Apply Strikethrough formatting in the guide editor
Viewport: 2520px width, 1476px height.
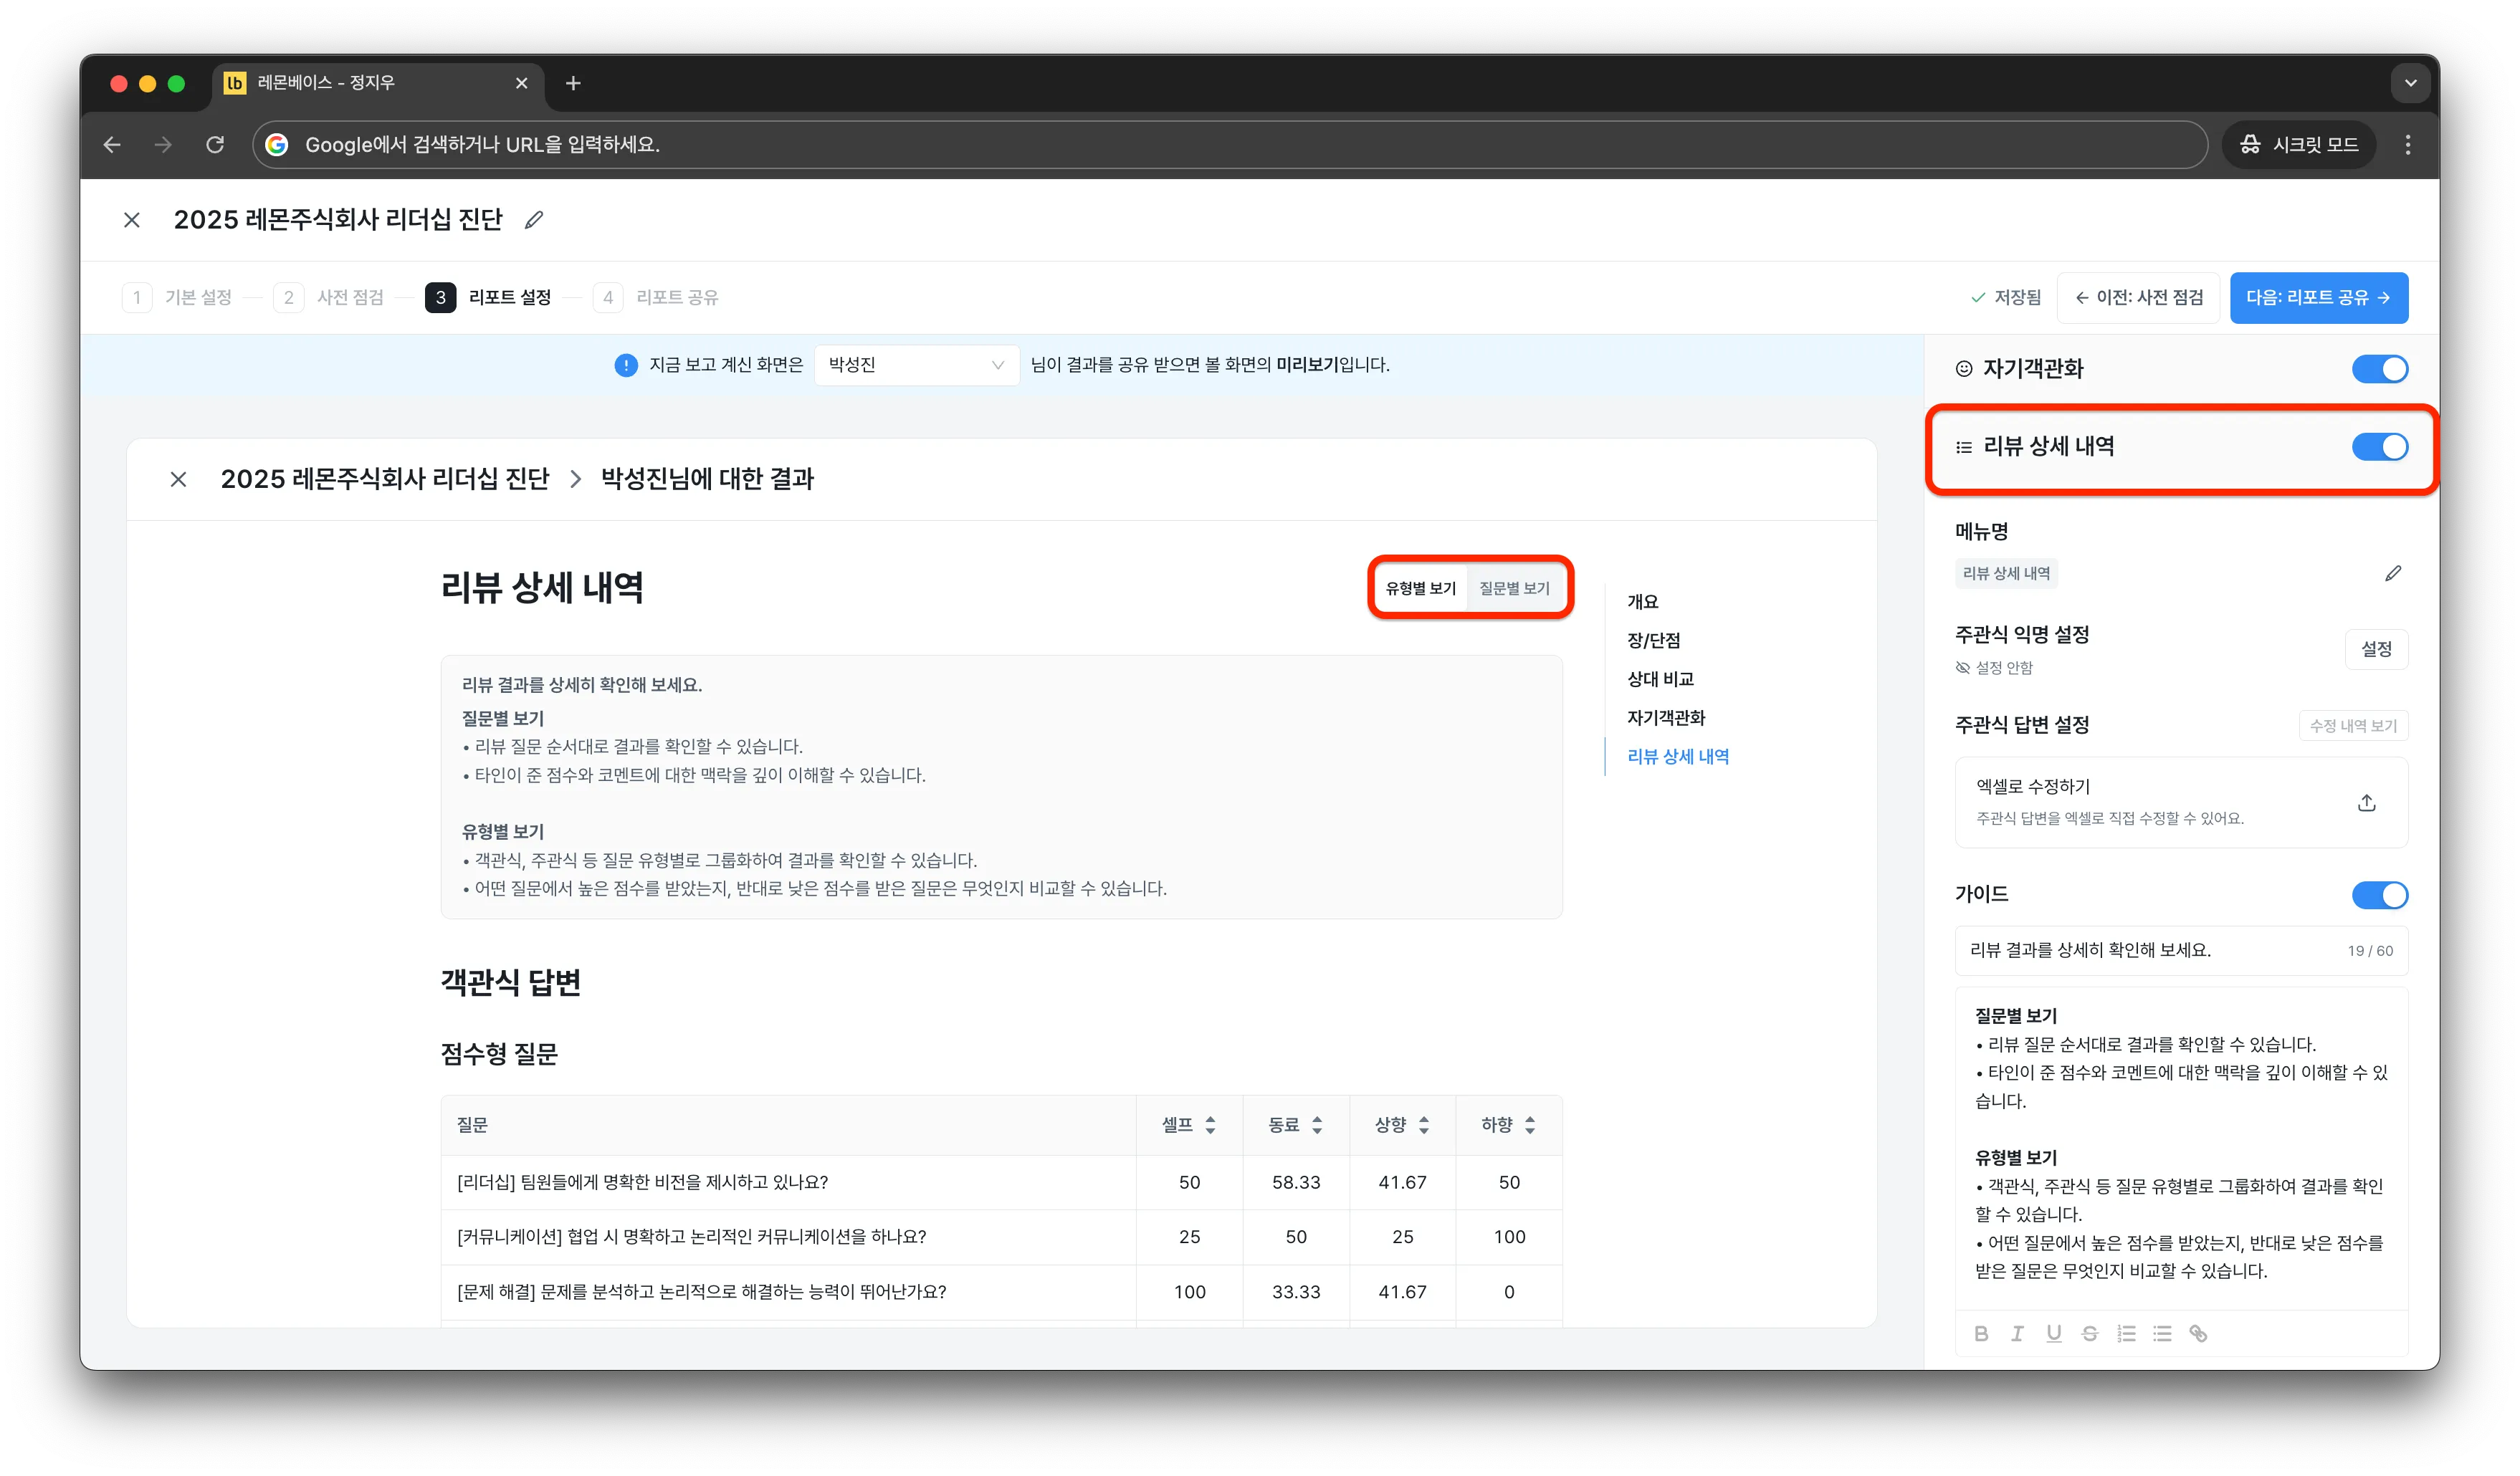click(2089, 1334)
